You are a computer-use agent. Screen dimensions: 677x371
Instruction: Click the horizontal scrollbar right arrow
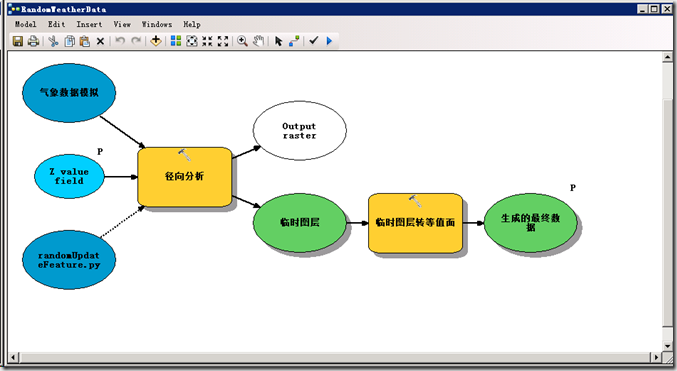pos(656,357)
